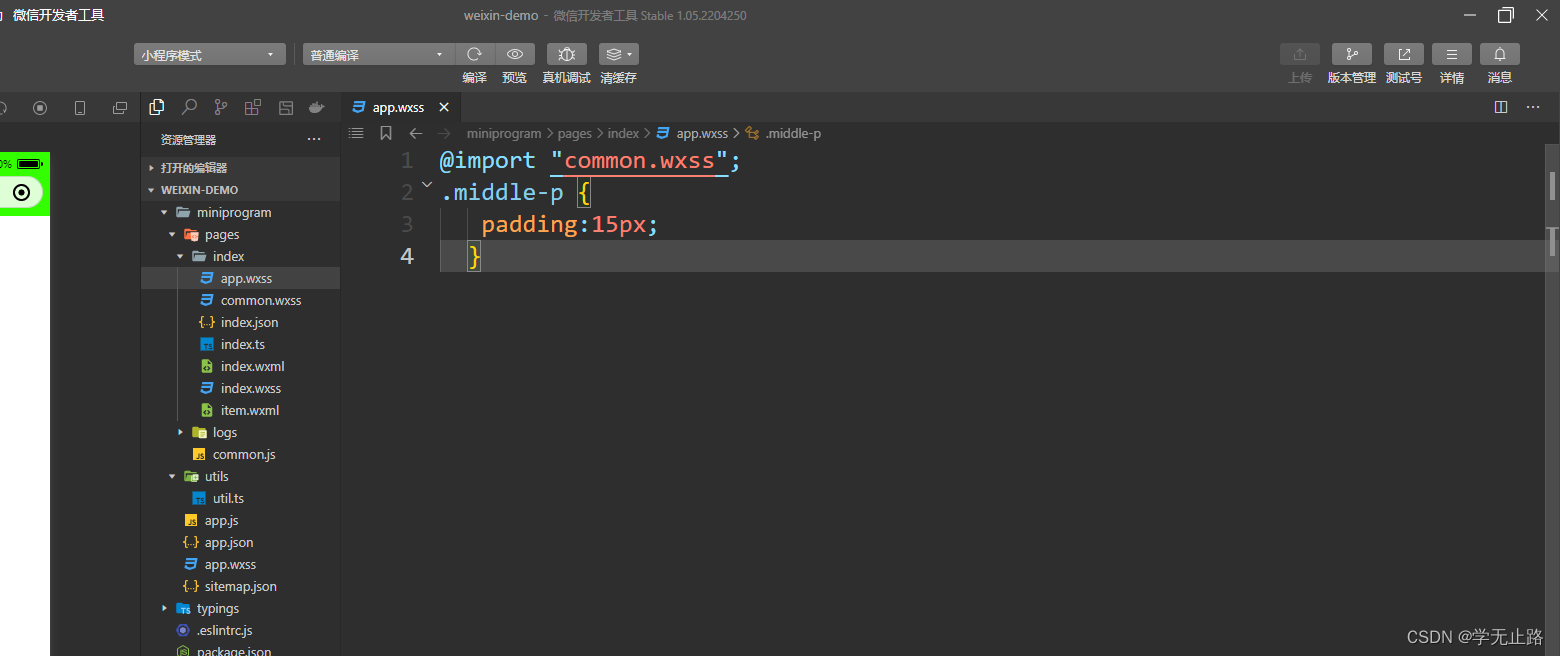Open editor more actions ellipsis

pos(1533,107)
